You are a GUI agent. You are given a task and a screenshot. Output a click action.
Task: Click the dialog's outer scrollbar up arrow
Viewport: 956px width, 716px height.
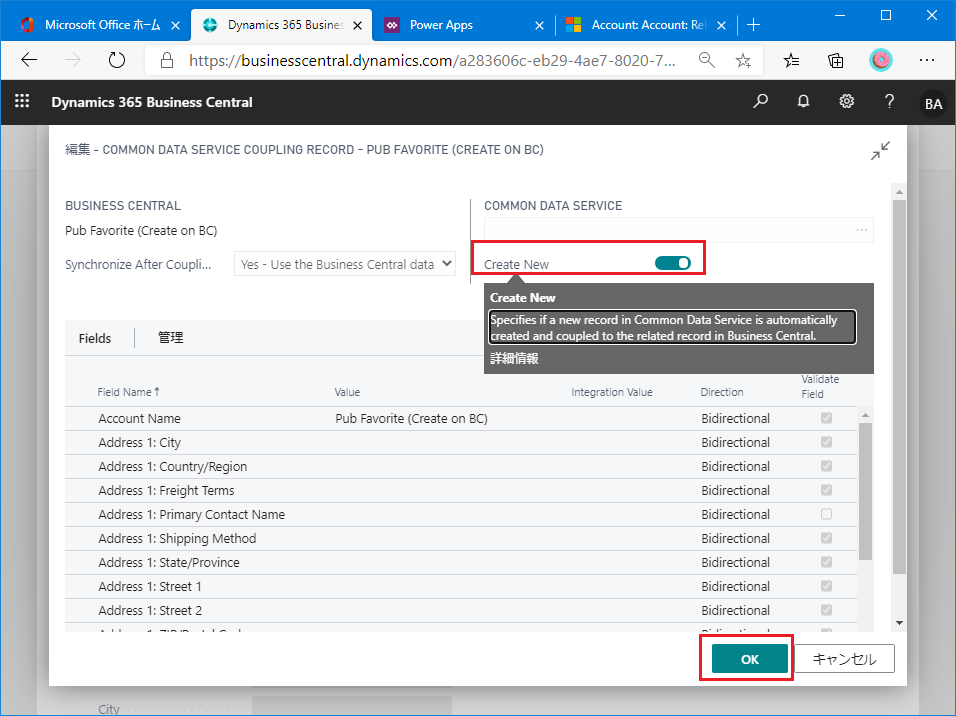coord(899,192)
